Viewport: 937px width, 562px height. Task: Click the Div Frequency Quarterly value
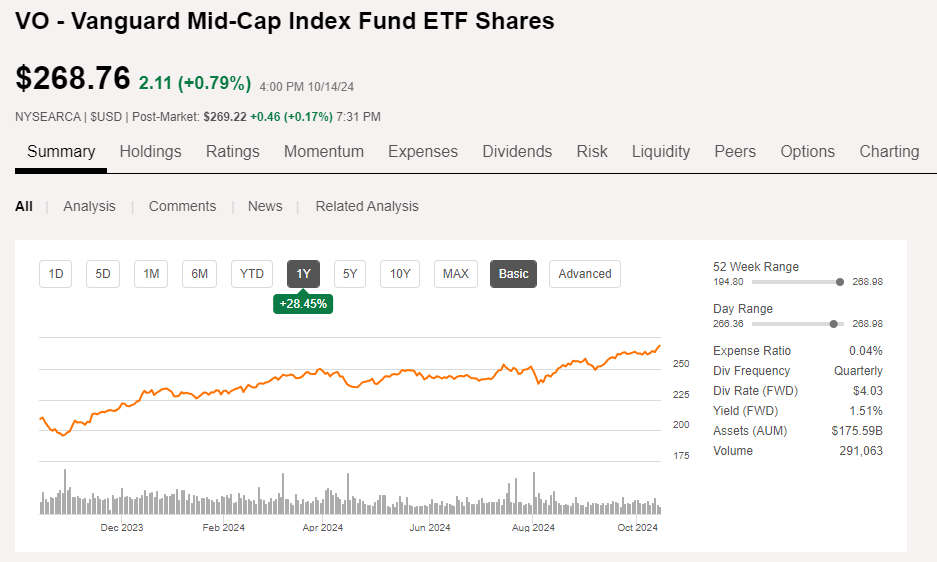pyautogui.click(x=858, y=371)
